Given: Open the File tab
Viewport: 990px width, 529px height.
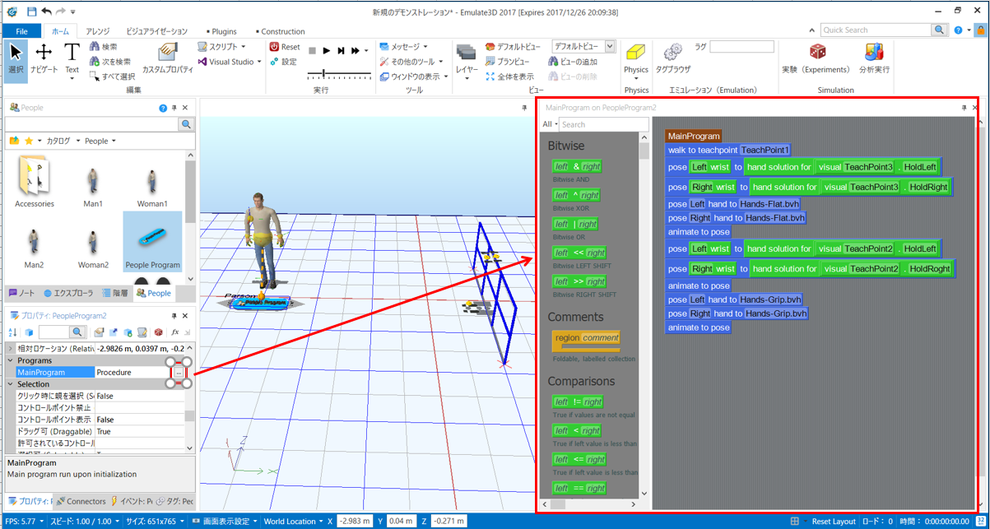Looking at the screenshot, I should tap(21, 31).
